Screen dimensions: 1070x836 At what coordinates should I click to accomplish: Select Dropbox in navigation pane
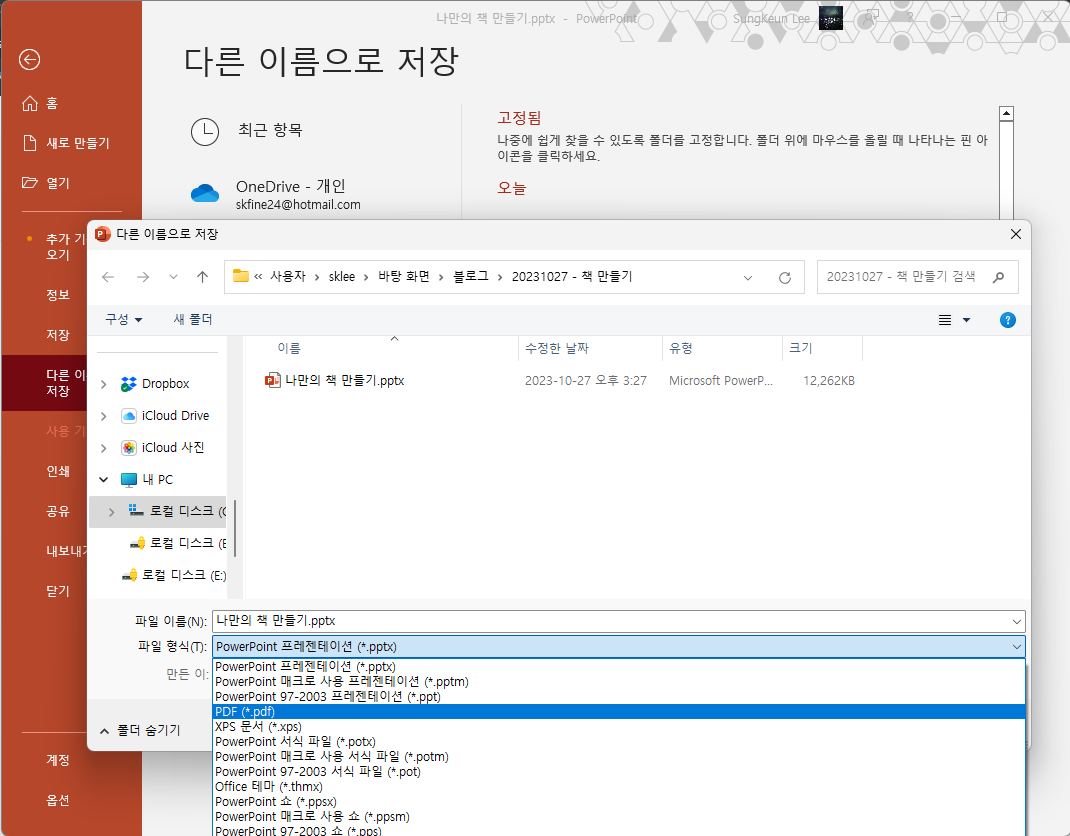pos(155,384)
